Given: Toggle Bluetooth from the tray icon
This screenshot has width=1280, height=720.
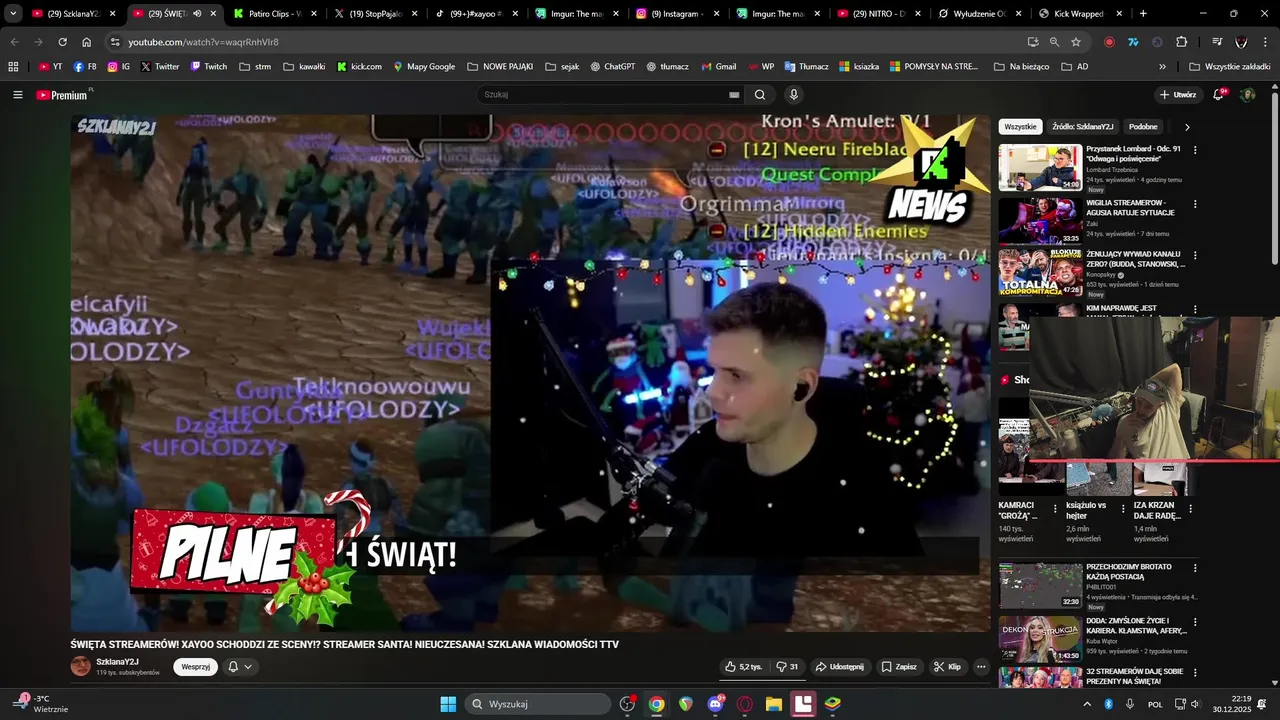Looking at the screenshot, I should [x=1108, y=704].
